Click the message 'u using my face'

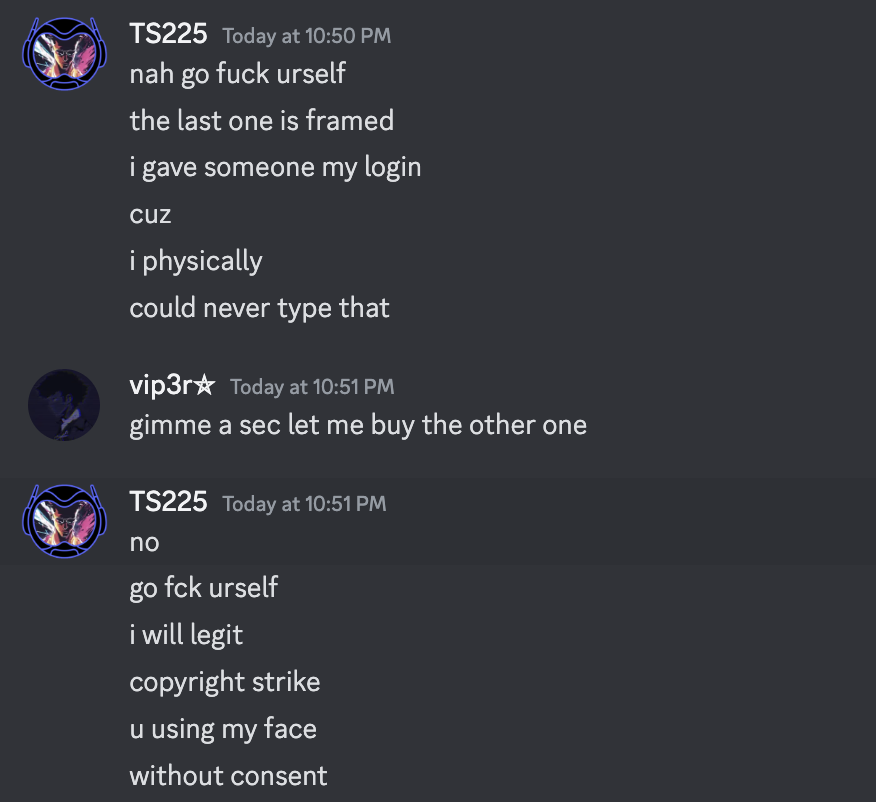pyautogui.click(x=222, y=728)
